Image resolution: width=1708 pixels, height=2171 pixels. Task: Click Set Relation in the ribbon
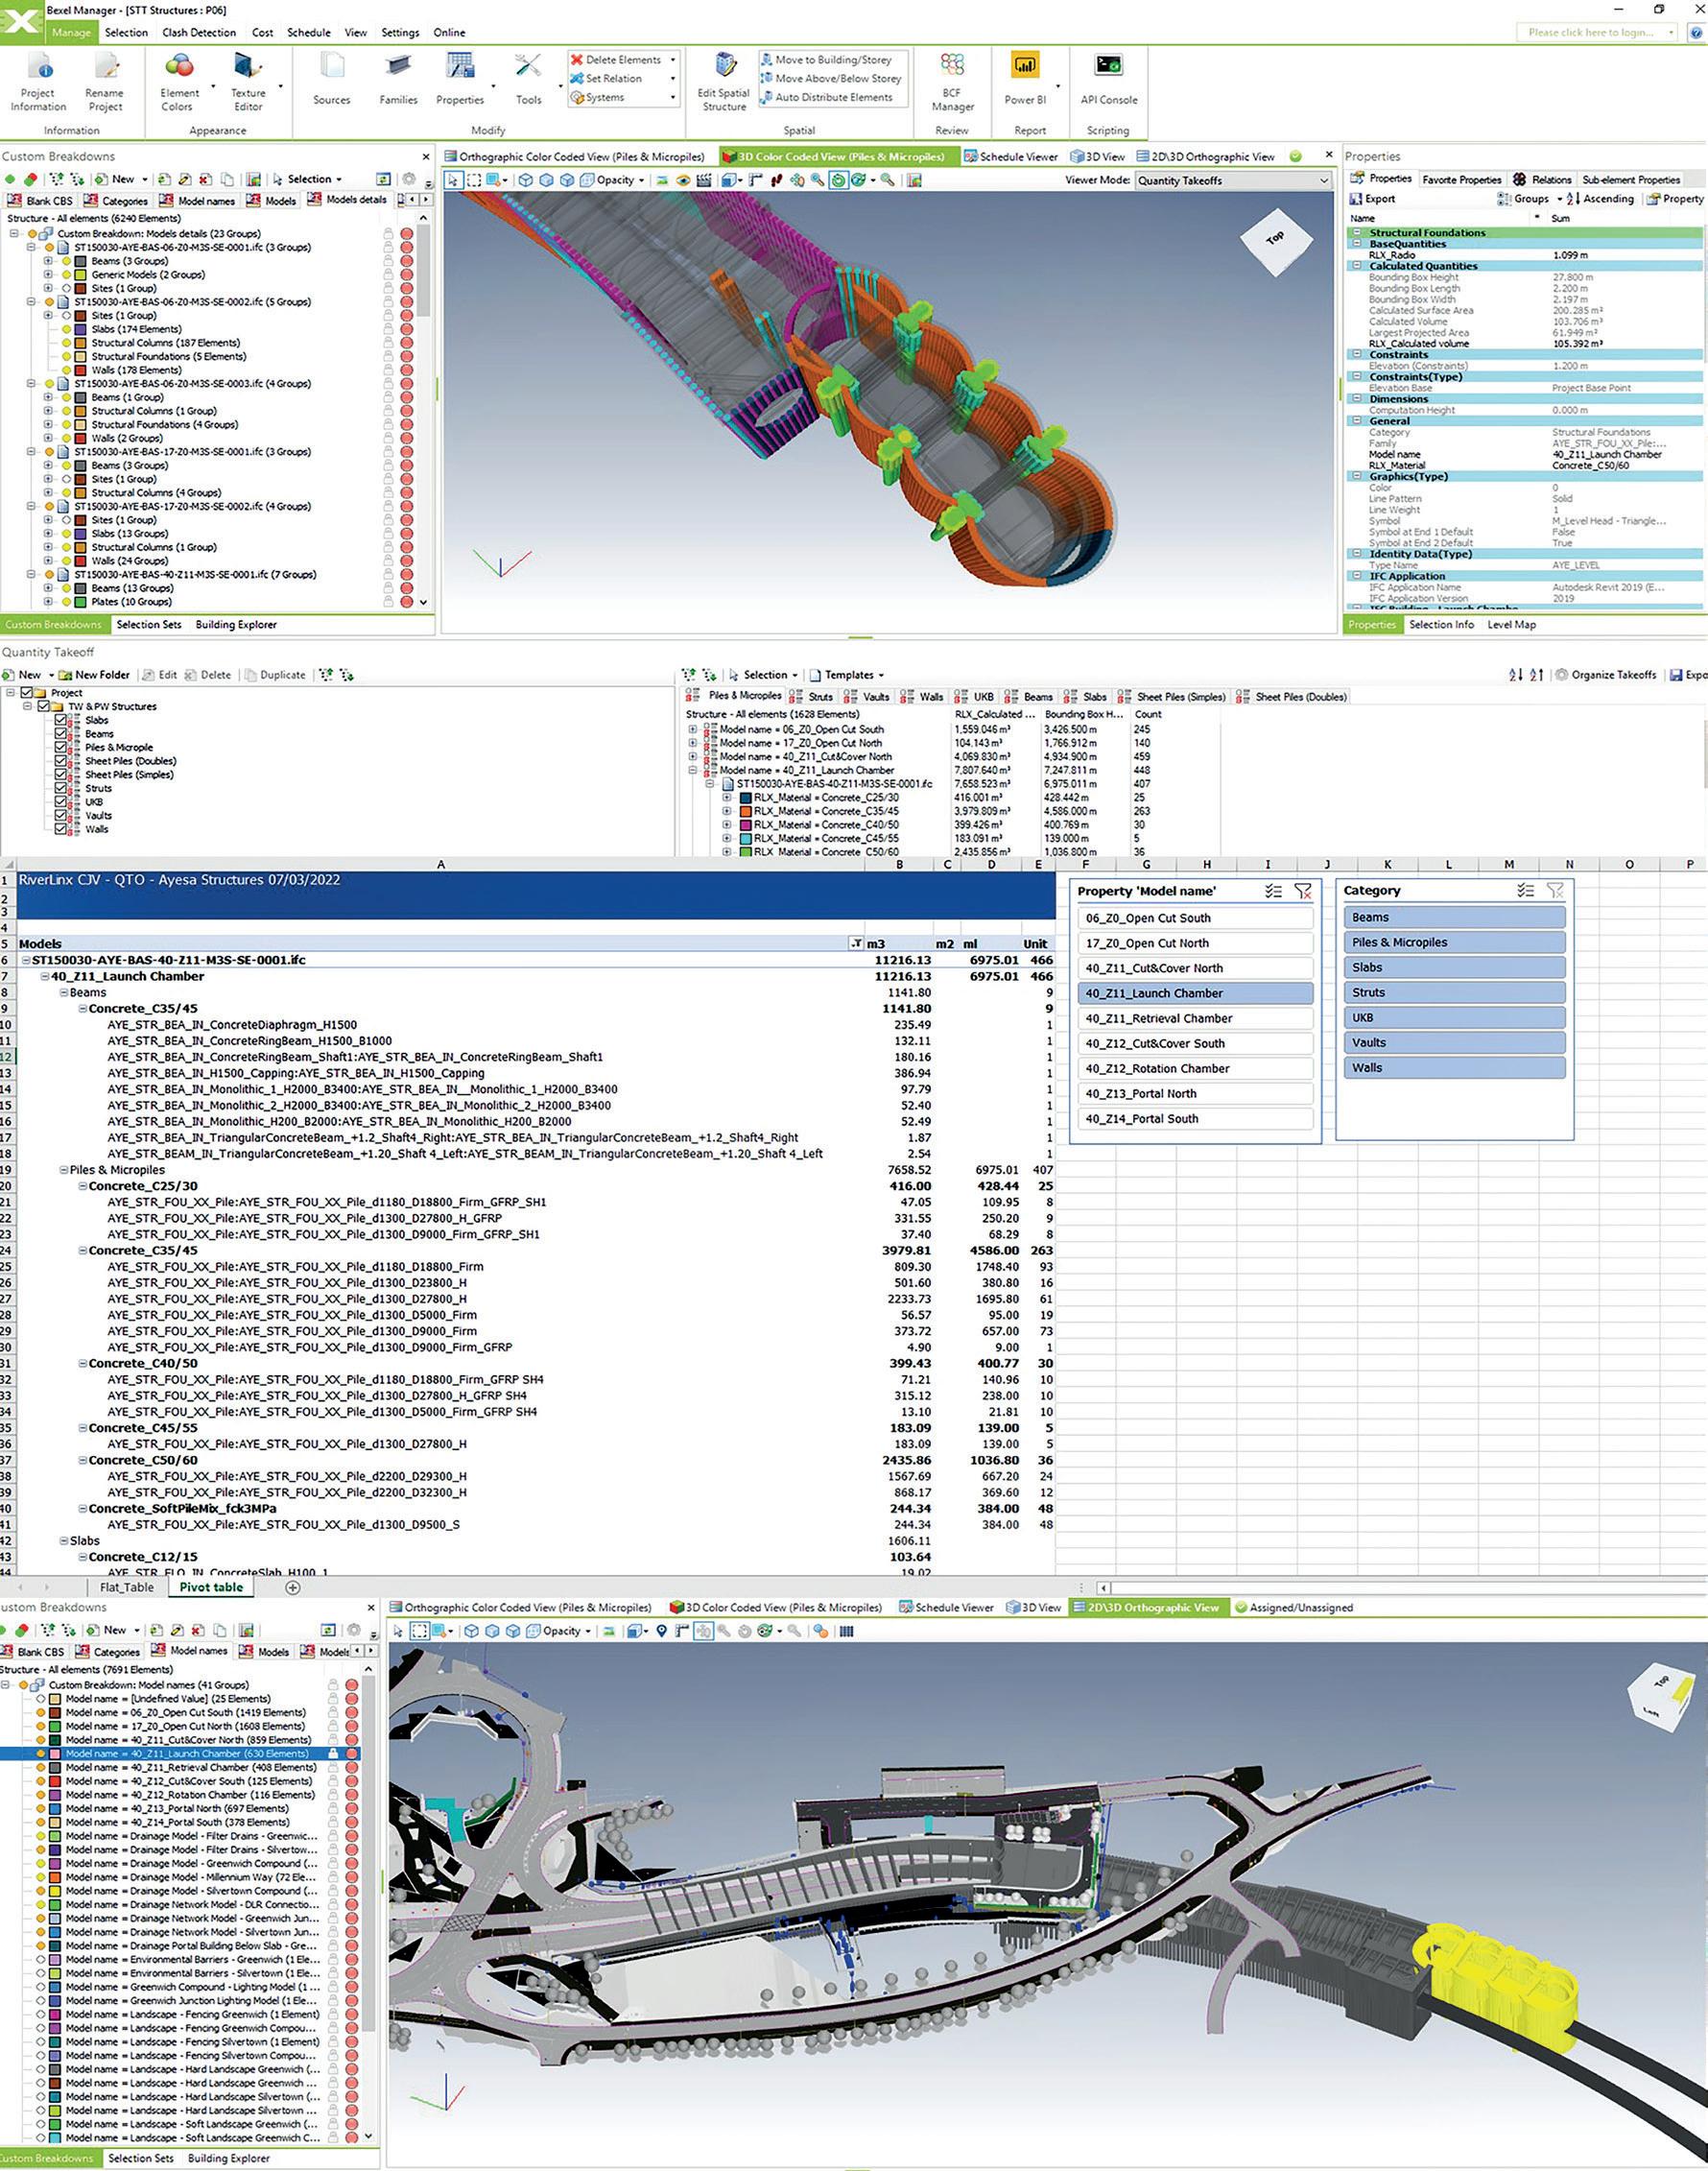[607, 78]
